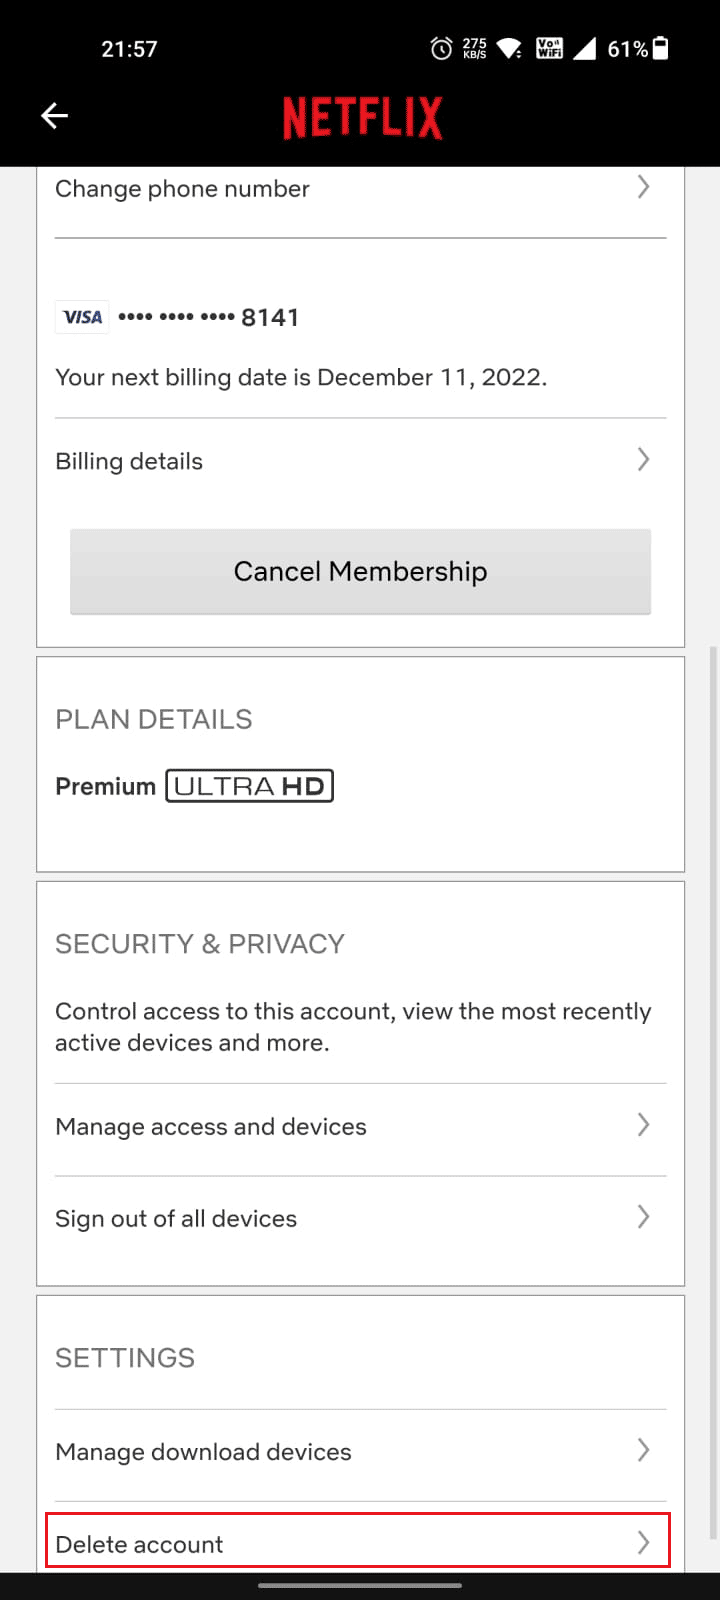Screen dimensions: 720x1600
Task: Open Manage download devices
Action: click(644, 1451)
